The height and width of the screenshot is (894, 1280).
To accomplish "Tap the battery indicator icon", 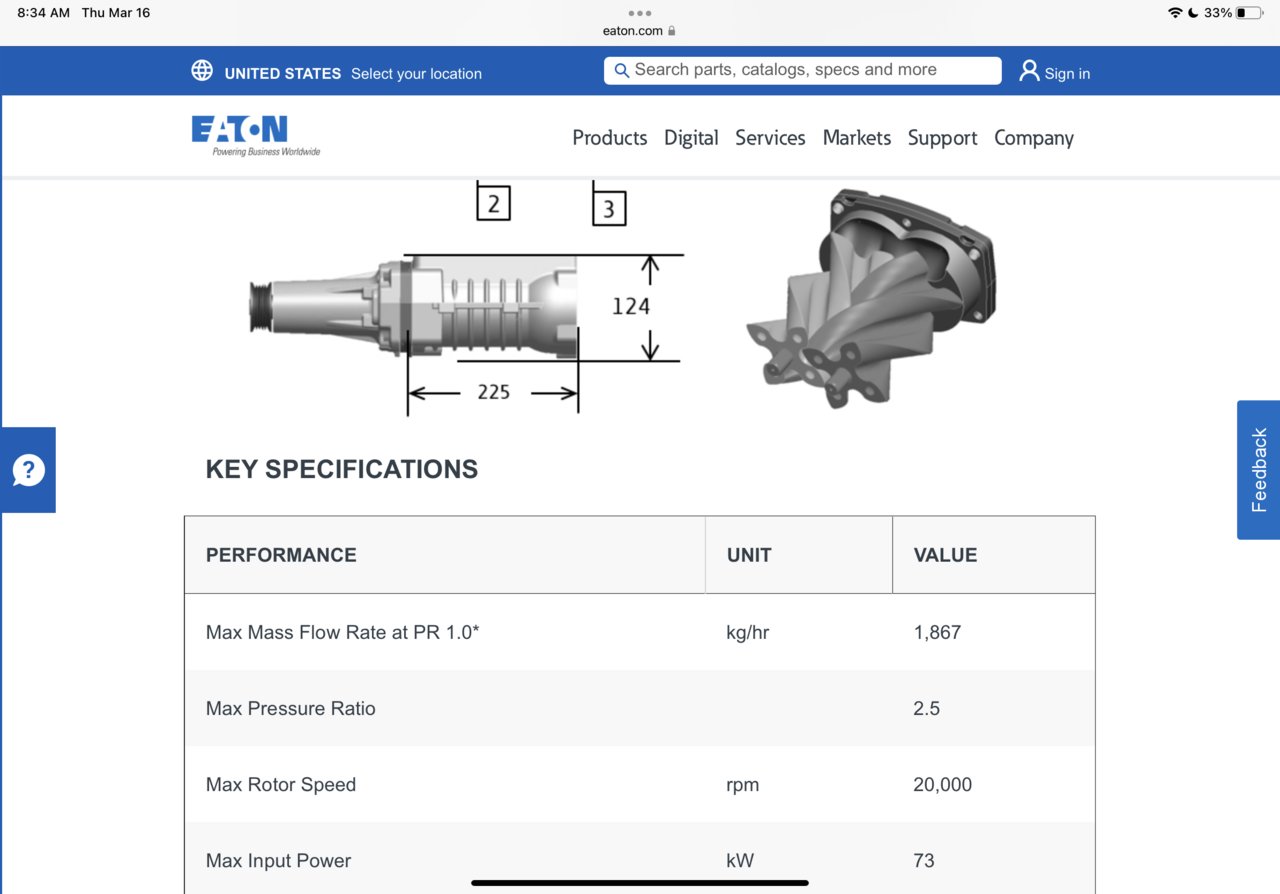I will tap(1250, 13).
